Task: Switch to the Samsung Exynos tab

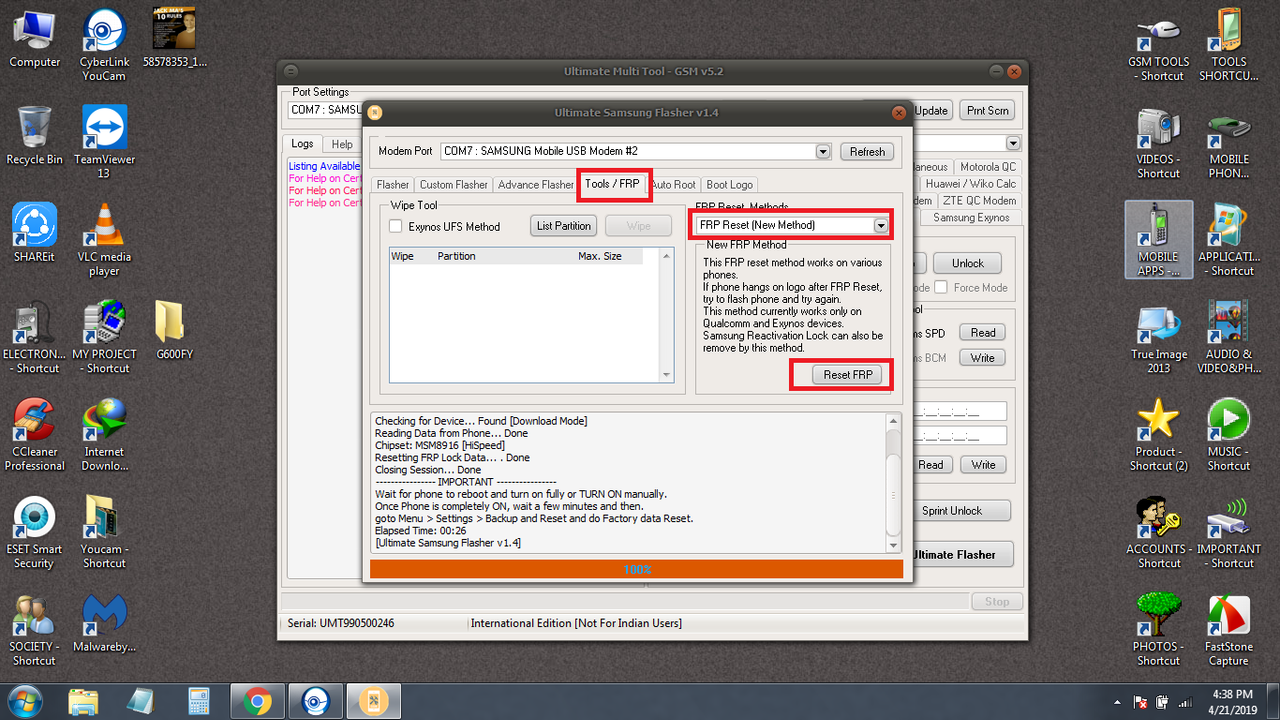Action: pyautogui.click(x=970, y=217)
